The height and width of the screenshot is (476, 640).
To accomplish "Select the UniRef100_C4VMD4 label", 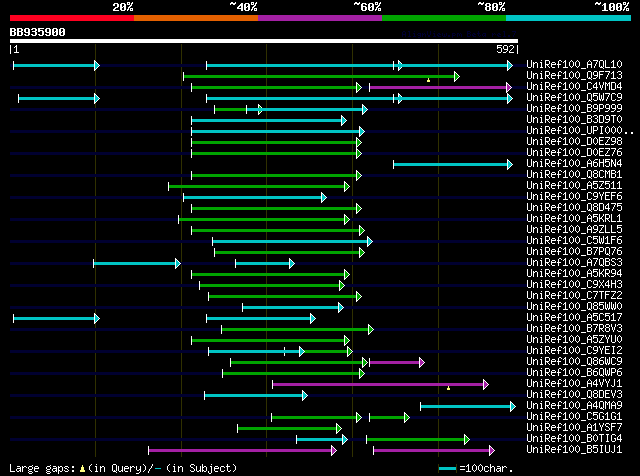I will [x=574, y=87].
